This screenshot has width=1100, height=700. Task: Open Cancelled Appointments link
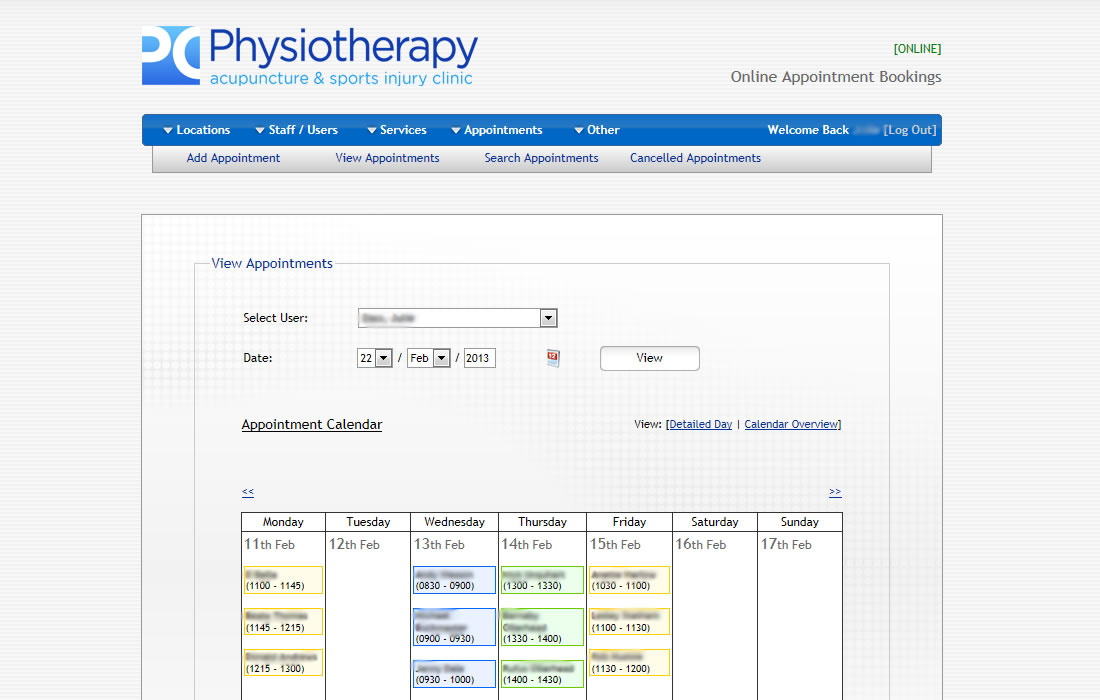click(695, 158)
